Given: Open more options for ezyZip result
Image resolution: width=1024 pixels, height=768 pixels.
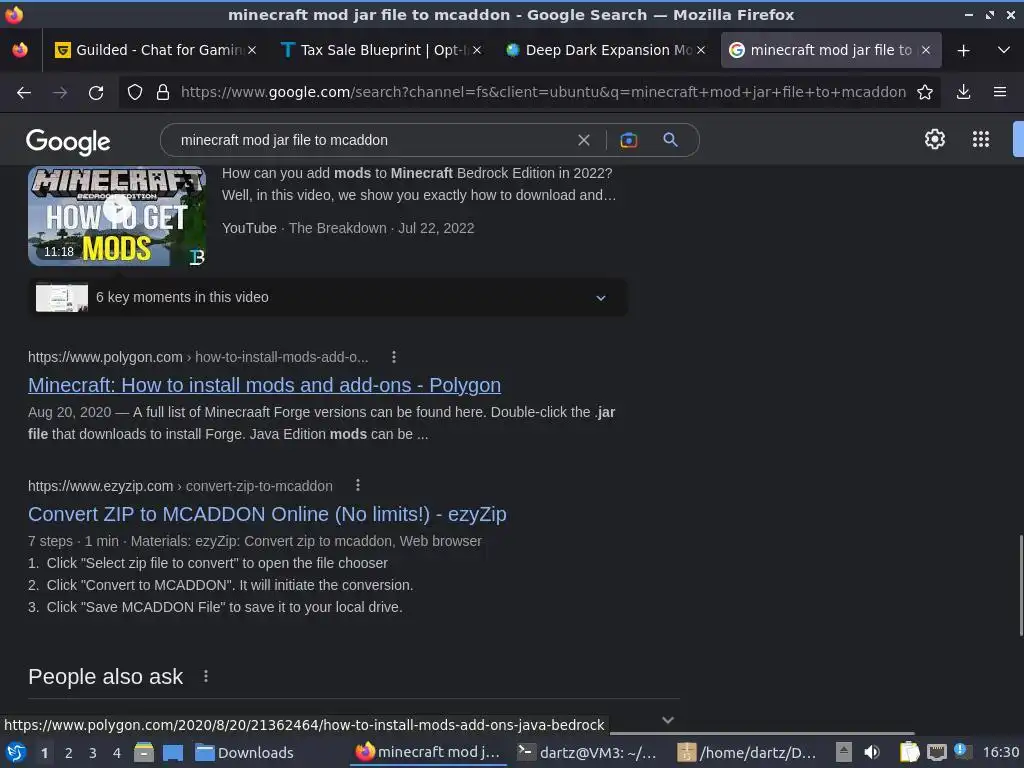Looking at the screenshot, I should point(357,485).
